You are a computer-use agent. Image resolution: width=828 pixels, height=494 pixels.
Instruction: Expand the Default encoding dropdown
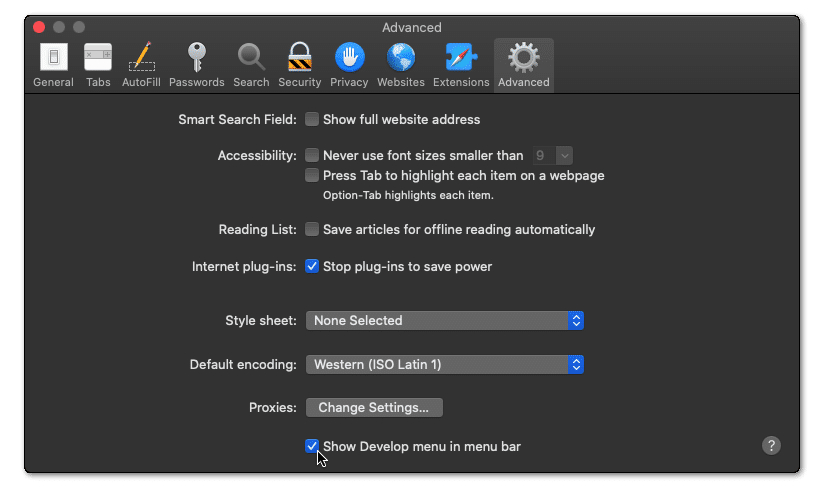point(444,365)
